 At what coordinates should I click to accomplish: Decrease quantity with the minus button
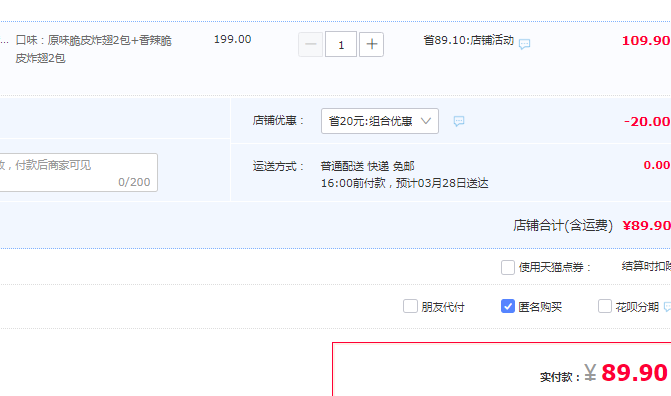point(310,44)
